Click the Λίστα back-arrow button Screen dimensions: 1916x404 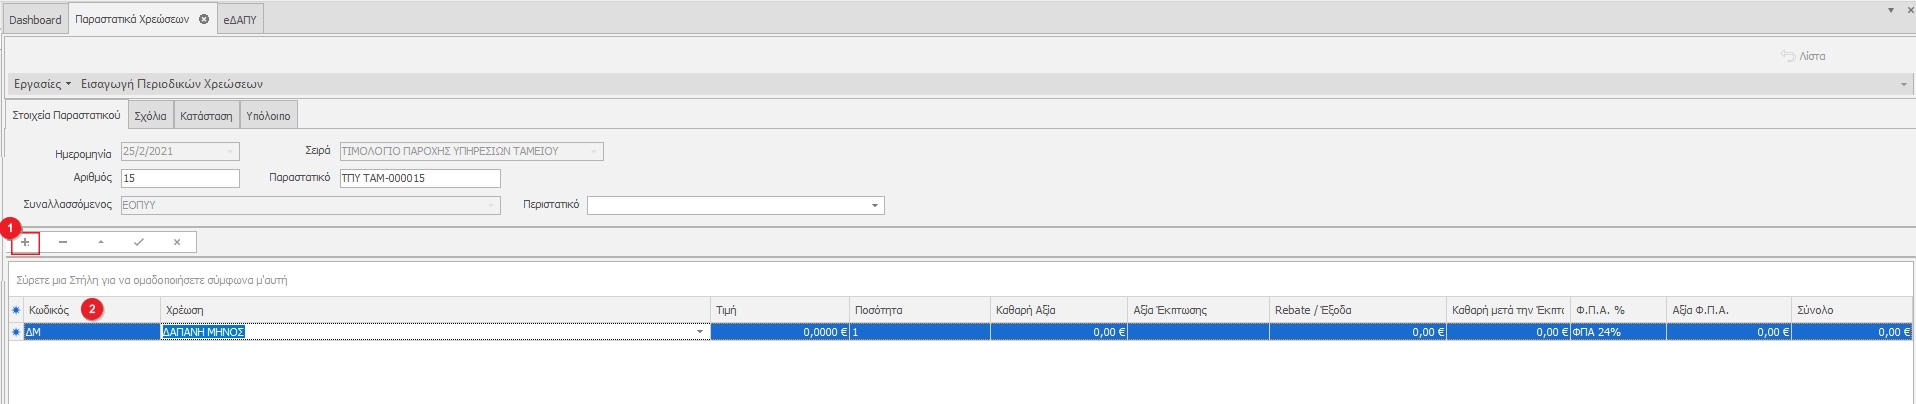pos(1803,56)
